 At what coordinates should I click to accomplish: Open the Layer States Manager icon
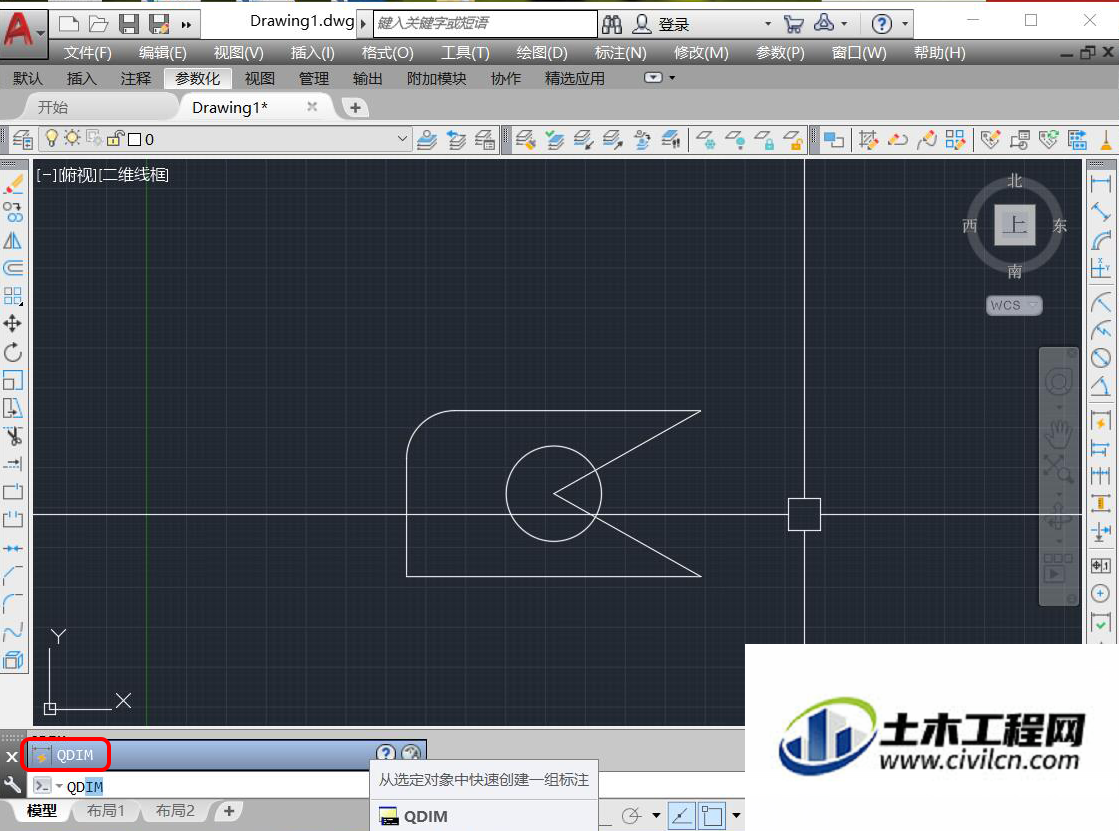click(x=485, y=139)
